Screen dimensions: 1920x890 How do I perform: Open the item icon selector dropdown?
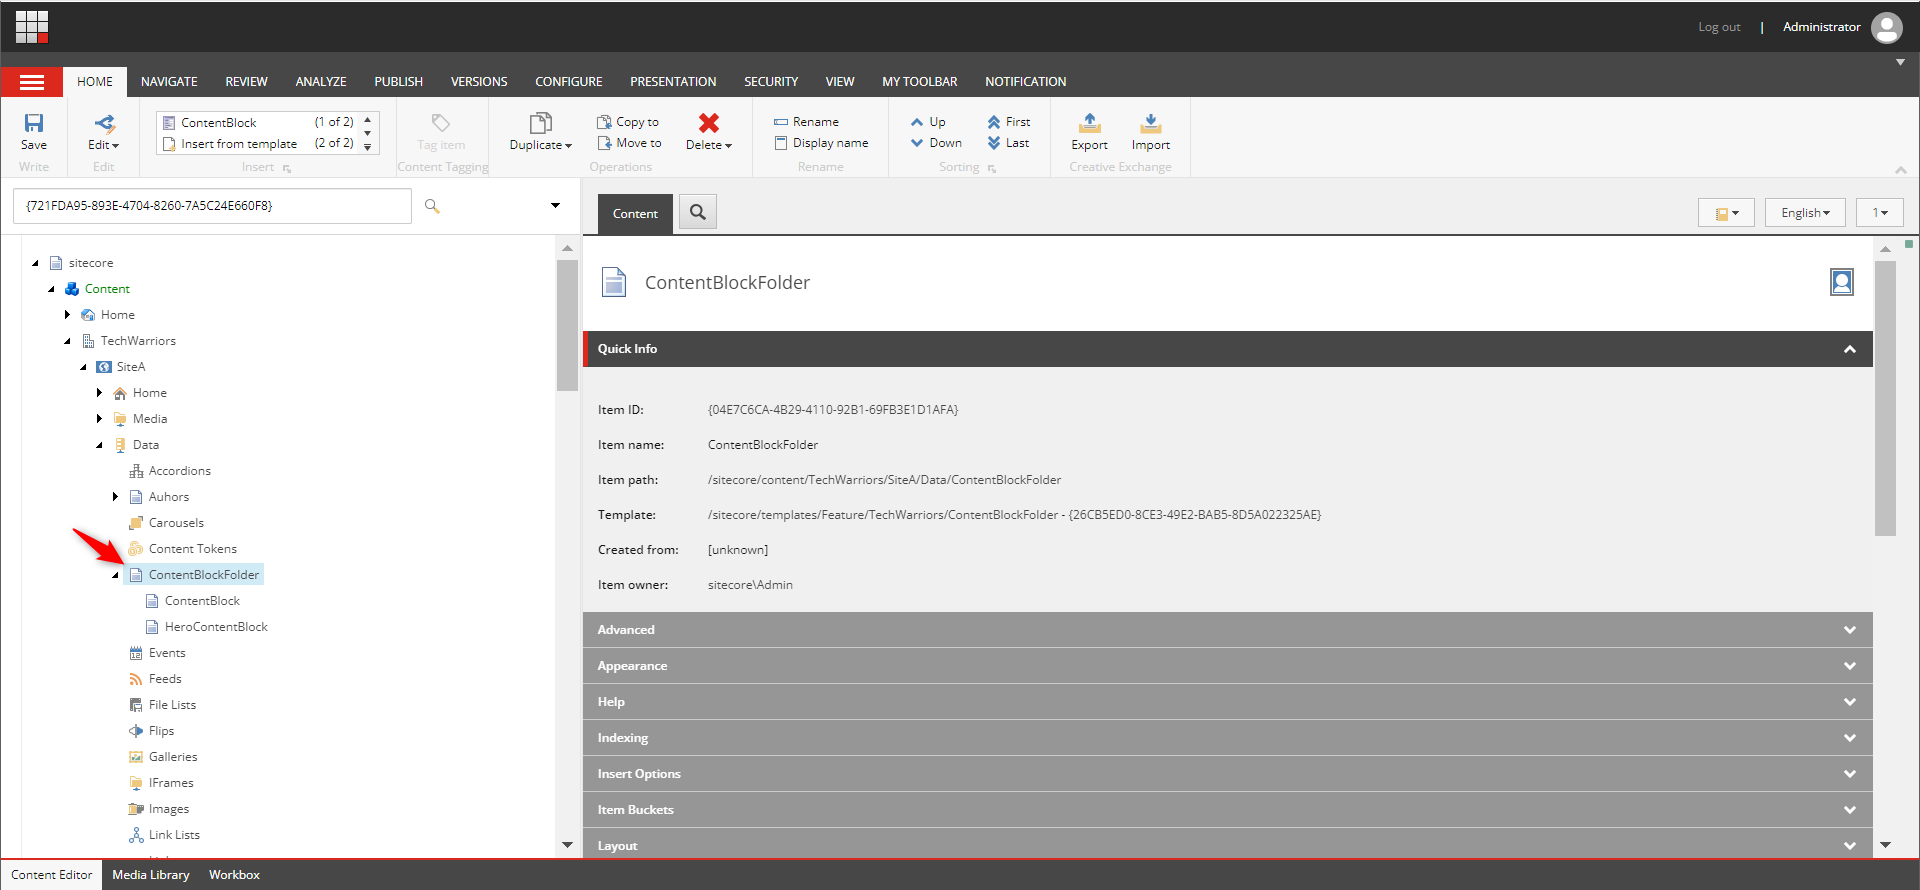click(x=1726, y=213)
